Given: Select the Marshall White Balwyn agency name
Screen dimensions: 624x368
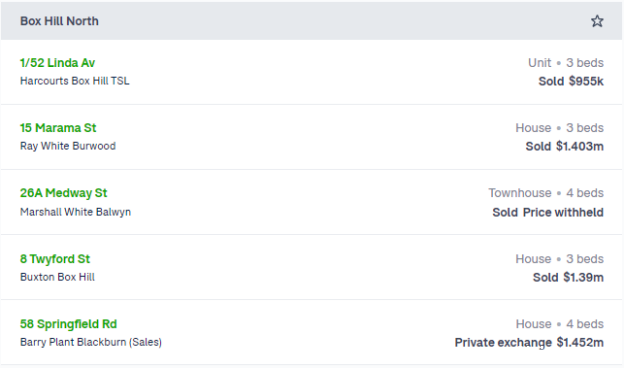Looking at the screenshot, I should 75,212.
